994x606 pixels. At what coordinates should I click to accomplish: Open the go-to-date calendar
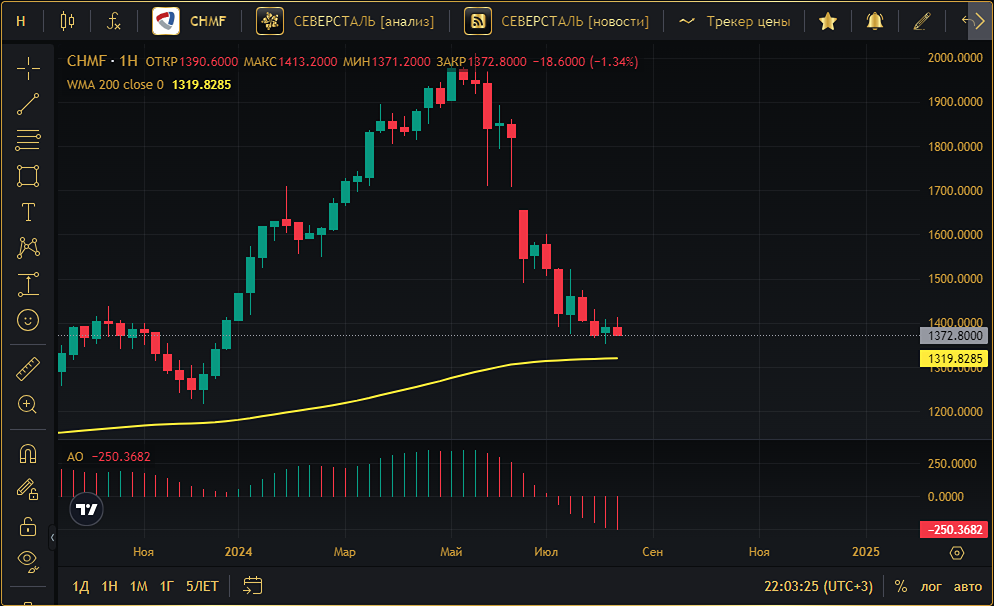pyautogui.click(x=252, y=585)
